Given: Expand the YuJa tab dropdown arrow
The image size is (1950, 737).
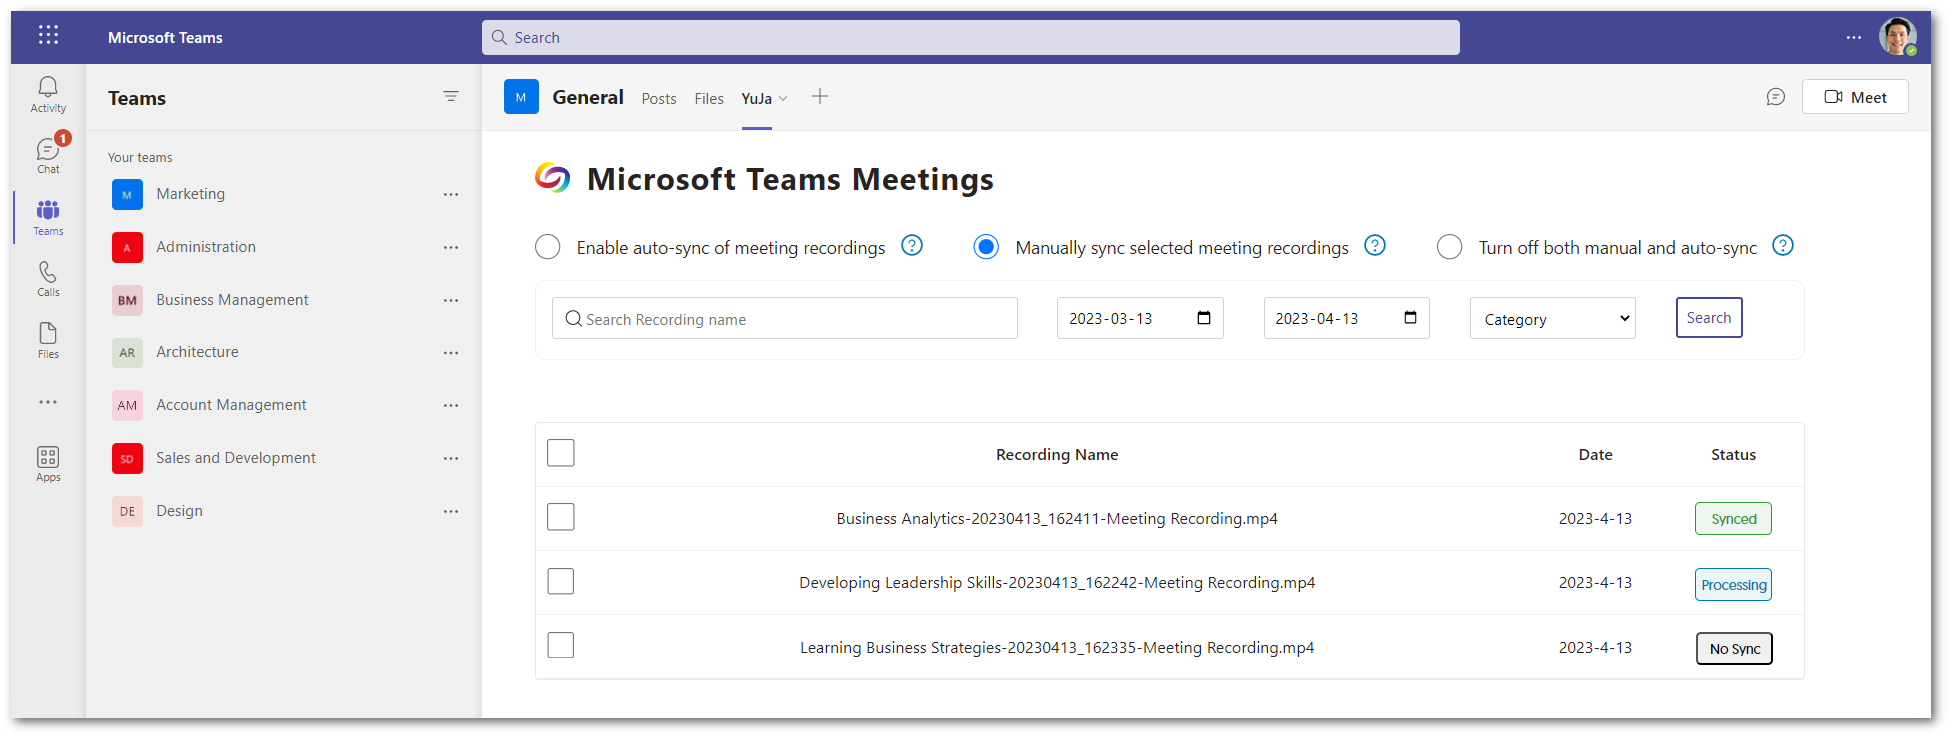Looking at the screenshot, I should [x=783, y=98].
